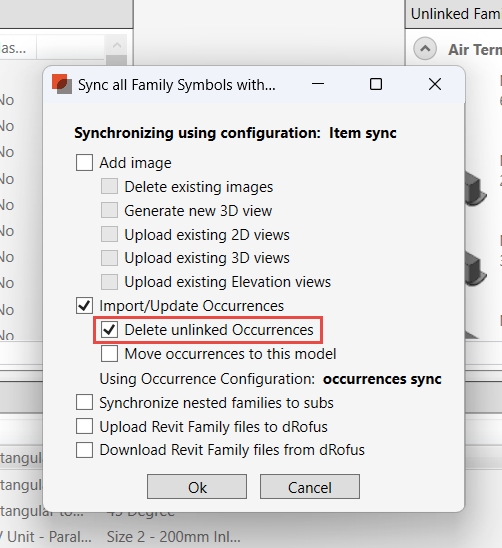Click the upper air terminal 3D thumbnail
This screenshot has height=548, width=502.
pos(476,189)
